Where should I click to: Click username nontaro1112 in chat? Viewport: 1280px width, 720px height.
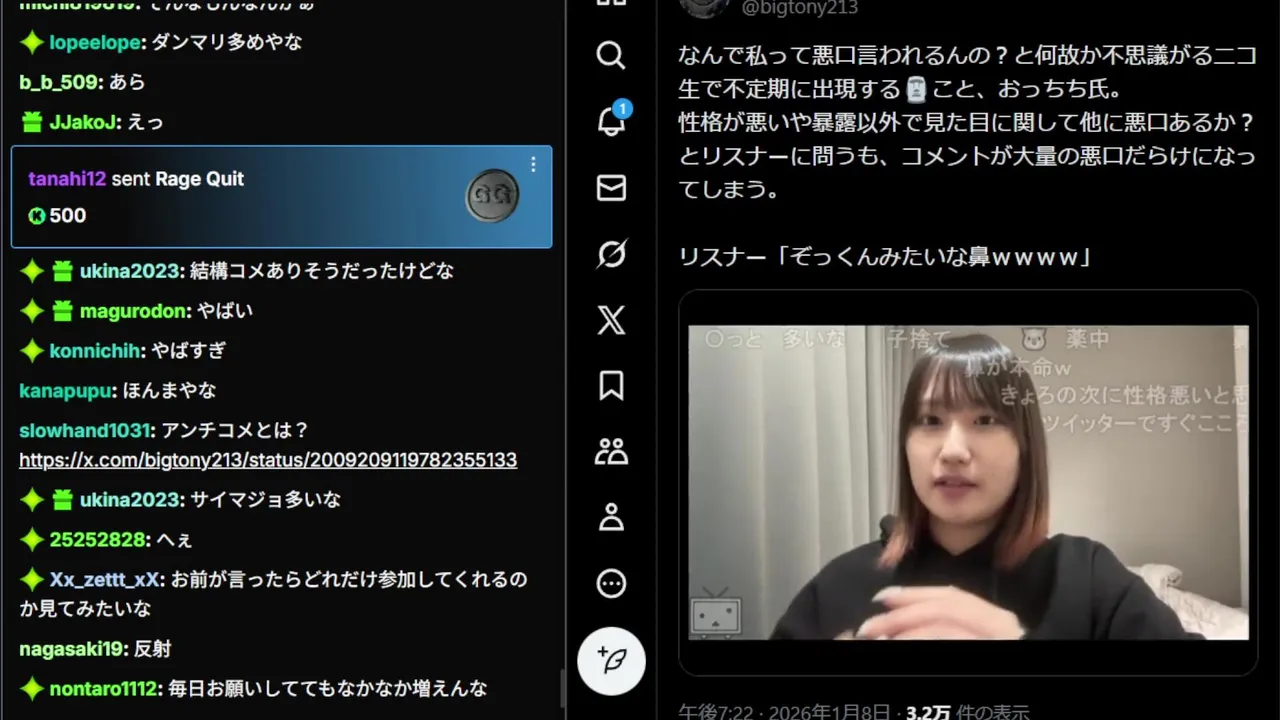(102, 688)
